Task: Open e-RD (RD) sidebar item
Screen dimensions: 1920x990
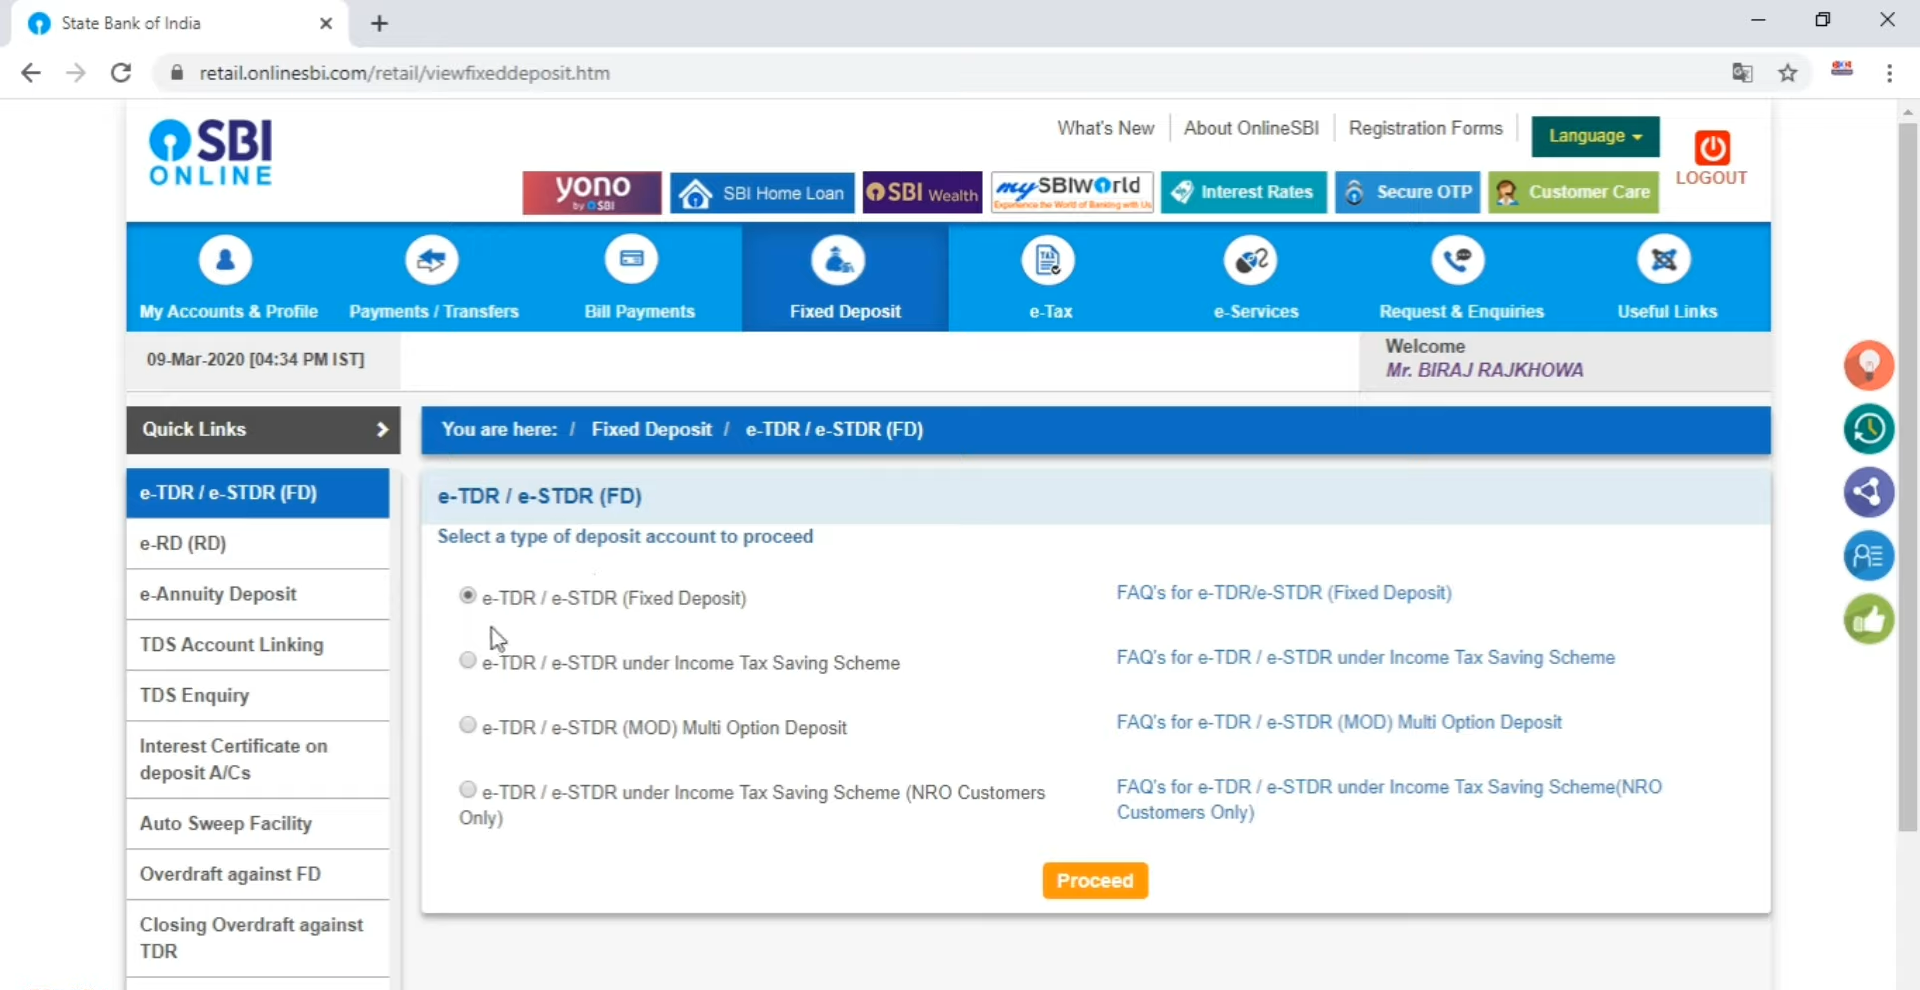Action: tap(258, 544)
